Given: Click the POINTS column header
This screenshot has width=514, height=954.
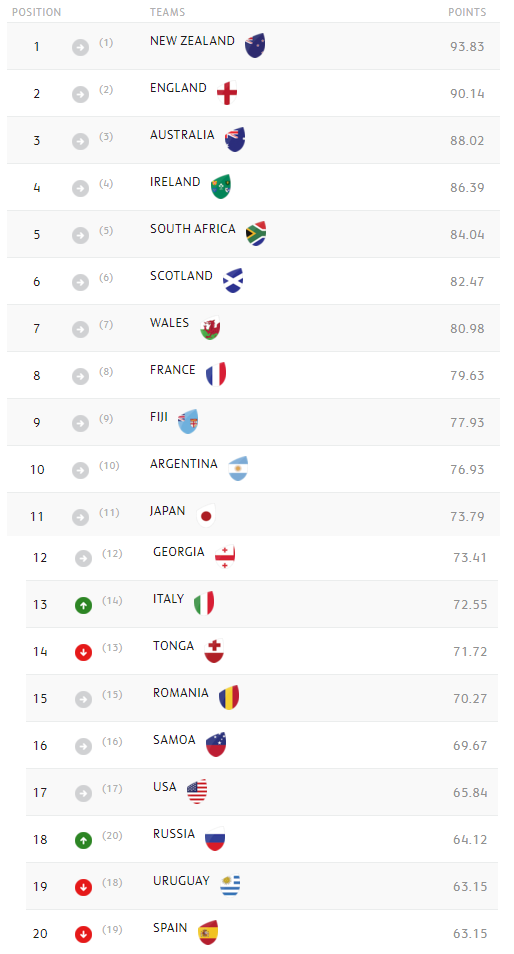Looking at the screenshot, I should 467,12.
